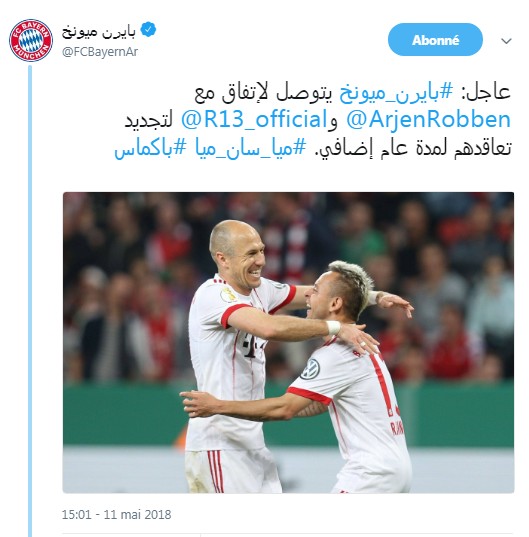
Task: Open the attached photo of celebrating players
Action: click(x=288, y=342)
